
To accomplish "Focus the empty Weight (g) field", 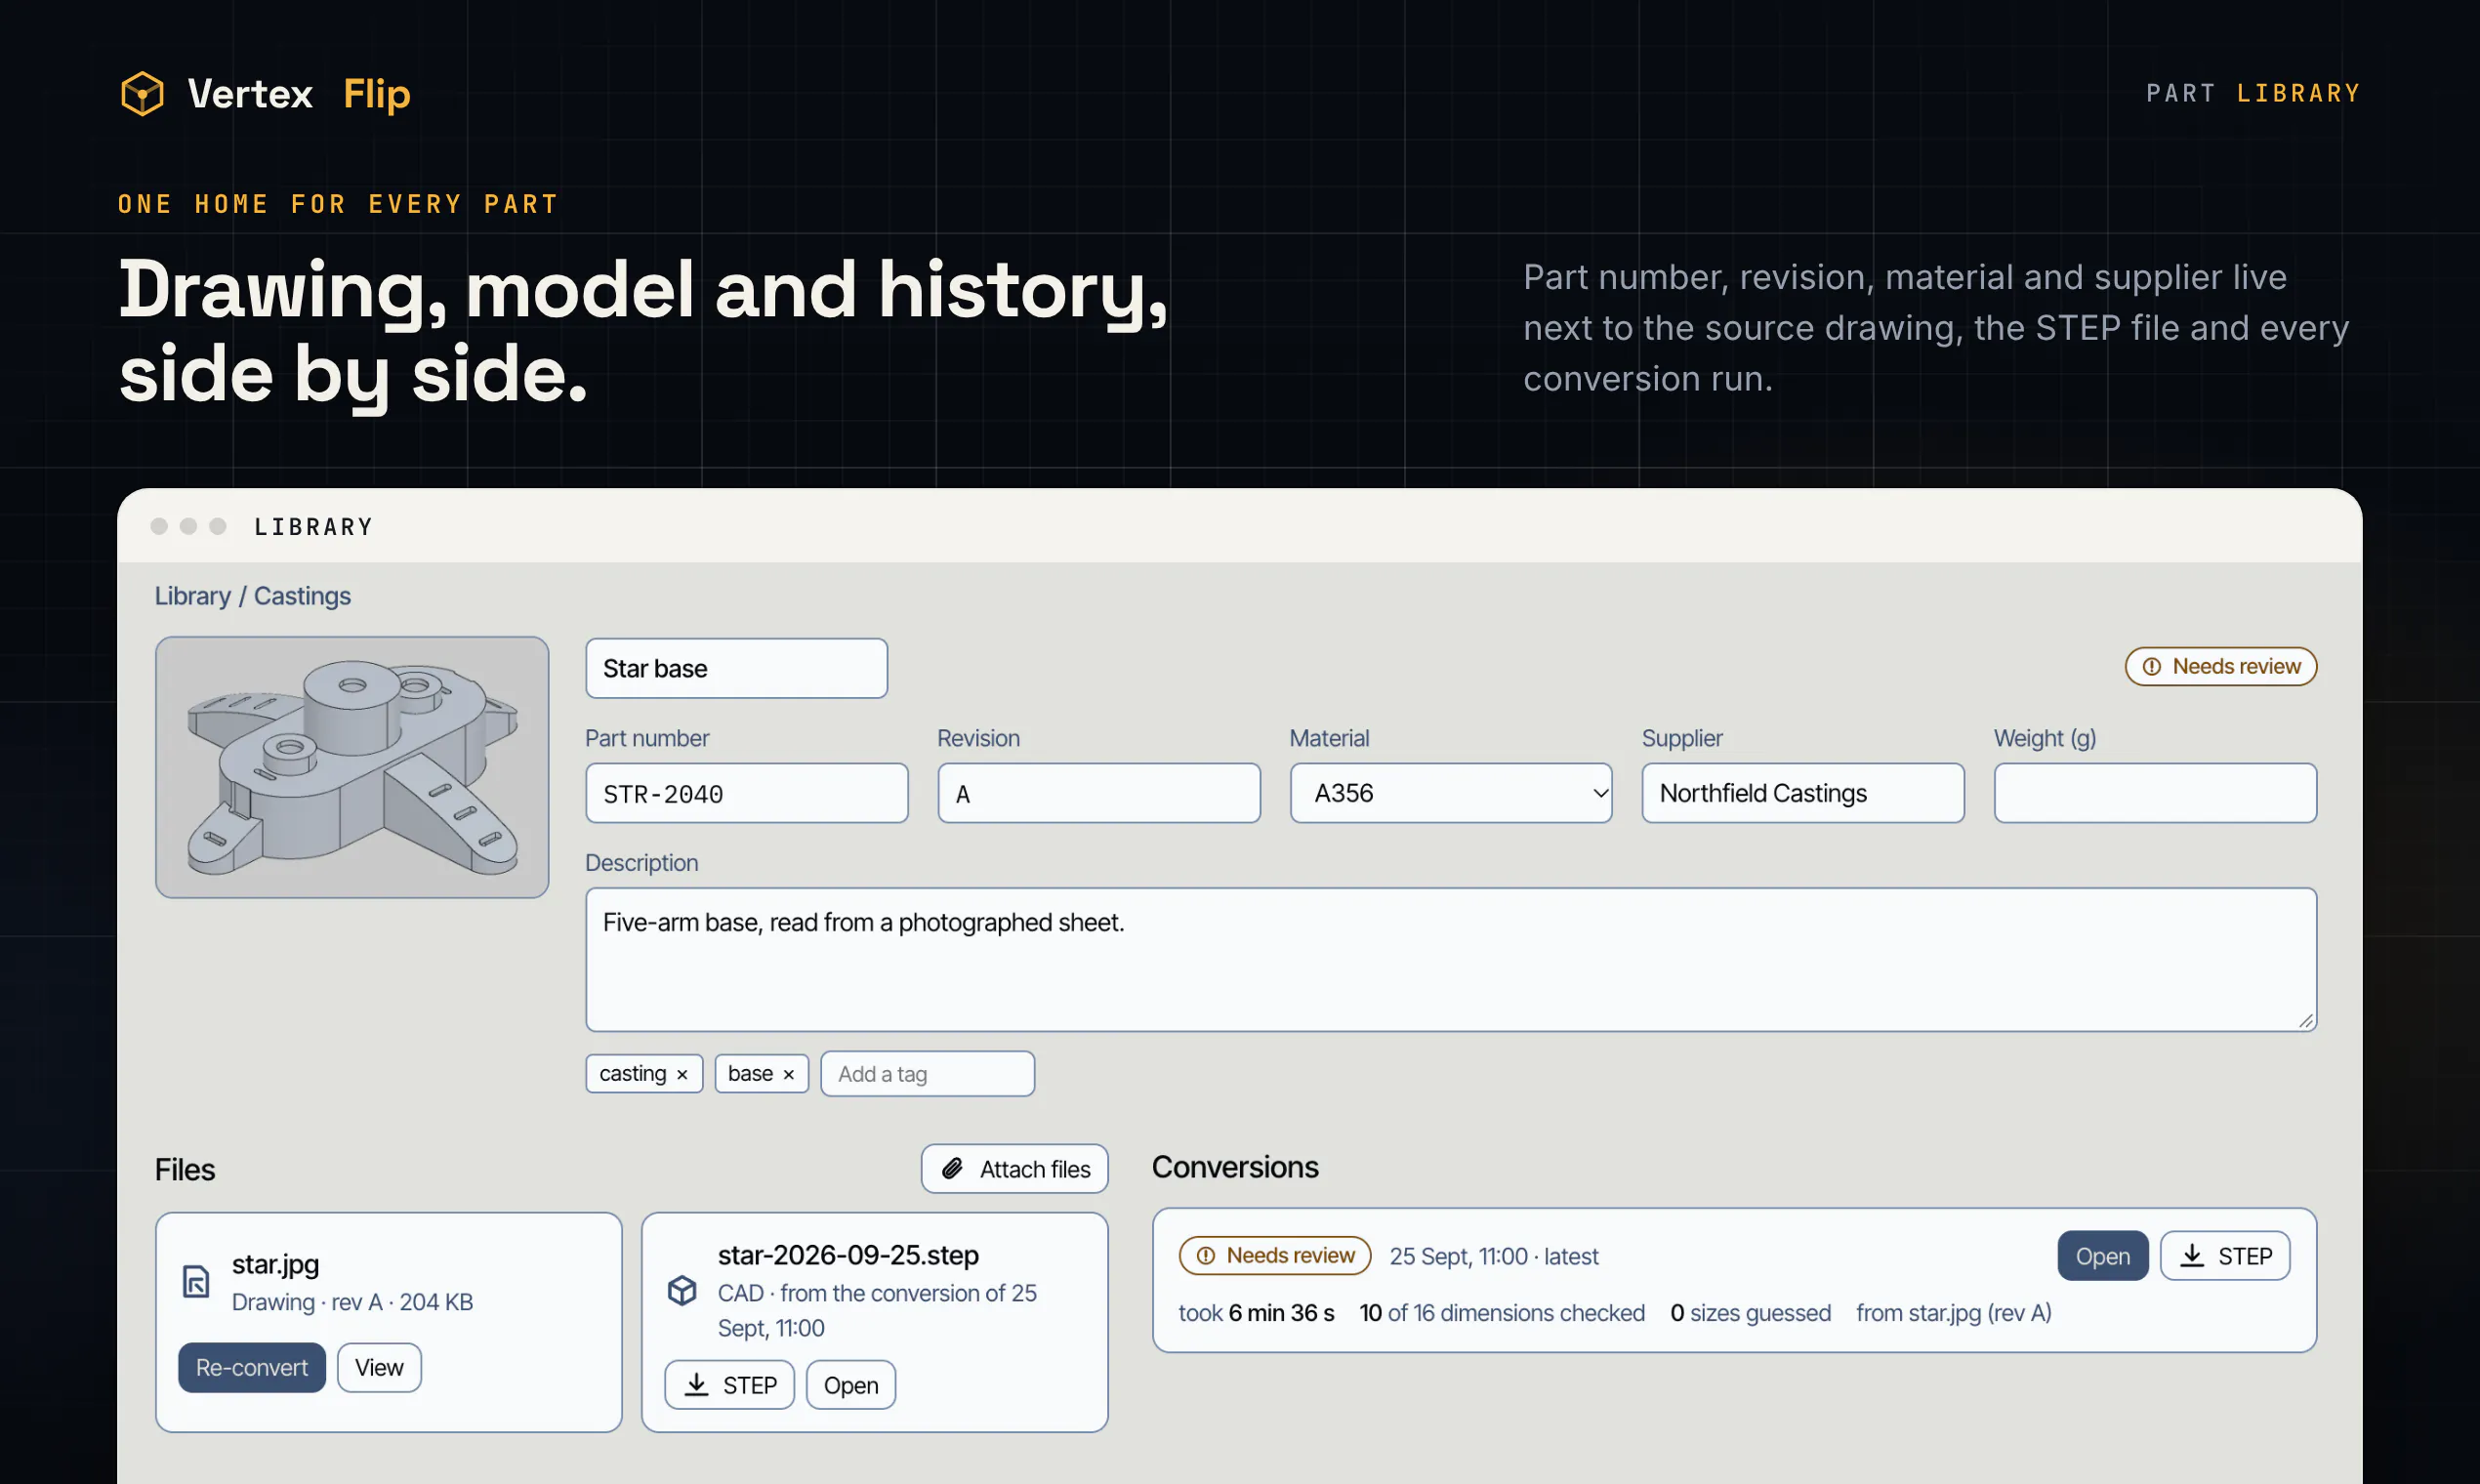I will [2155, 793].
